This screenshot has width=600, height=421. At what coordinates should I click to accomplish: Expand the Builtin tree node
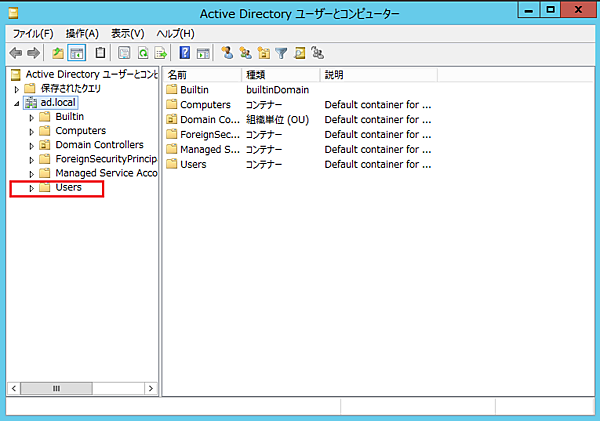pos(31,117)
